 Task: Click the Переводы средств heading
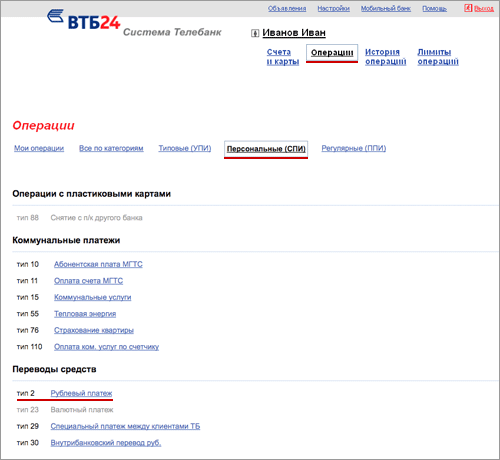[x=54, y=369]
